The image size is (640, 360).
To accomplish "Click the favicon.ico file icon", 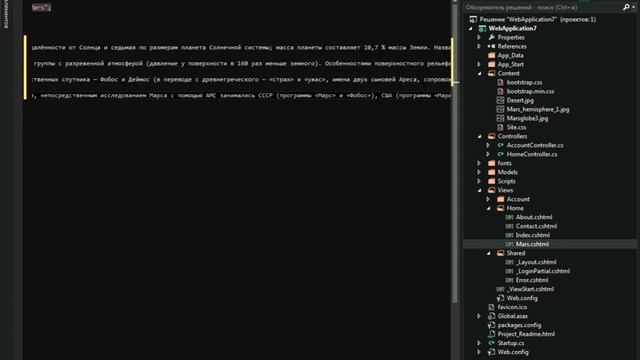I will (491, 307).
